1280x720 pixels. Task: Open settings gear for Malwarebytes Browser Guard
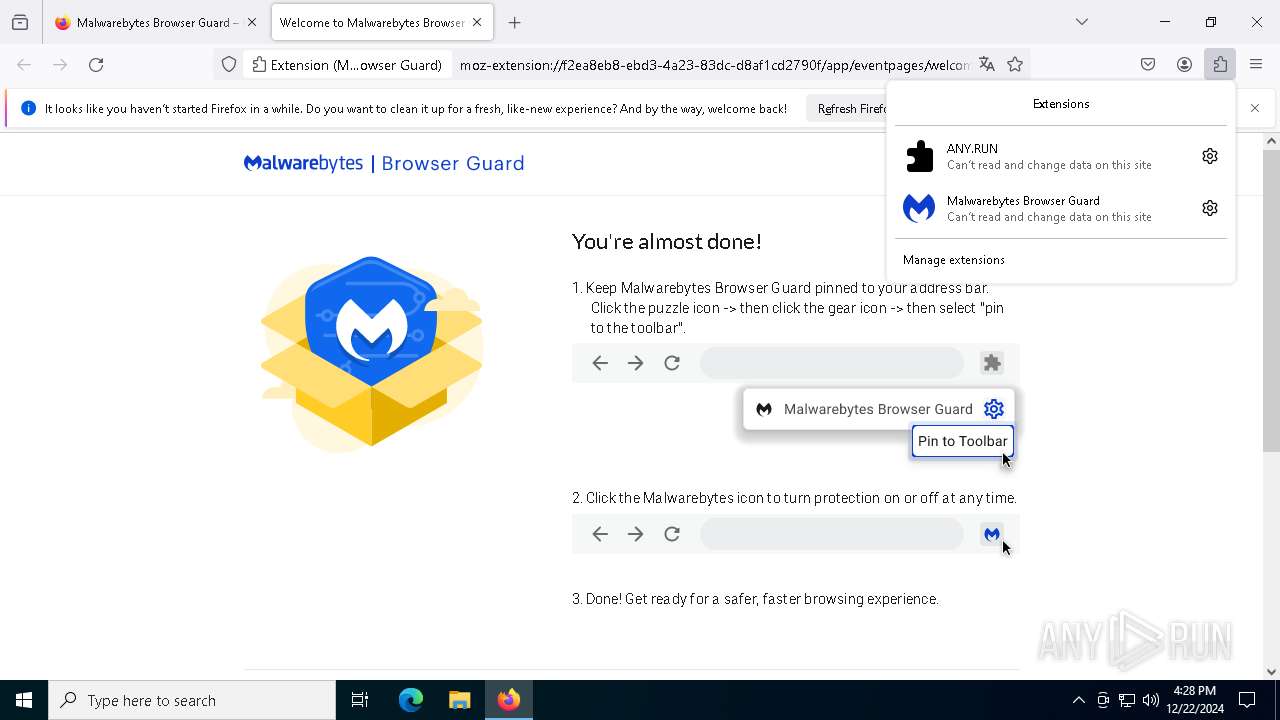[1210, 208]
